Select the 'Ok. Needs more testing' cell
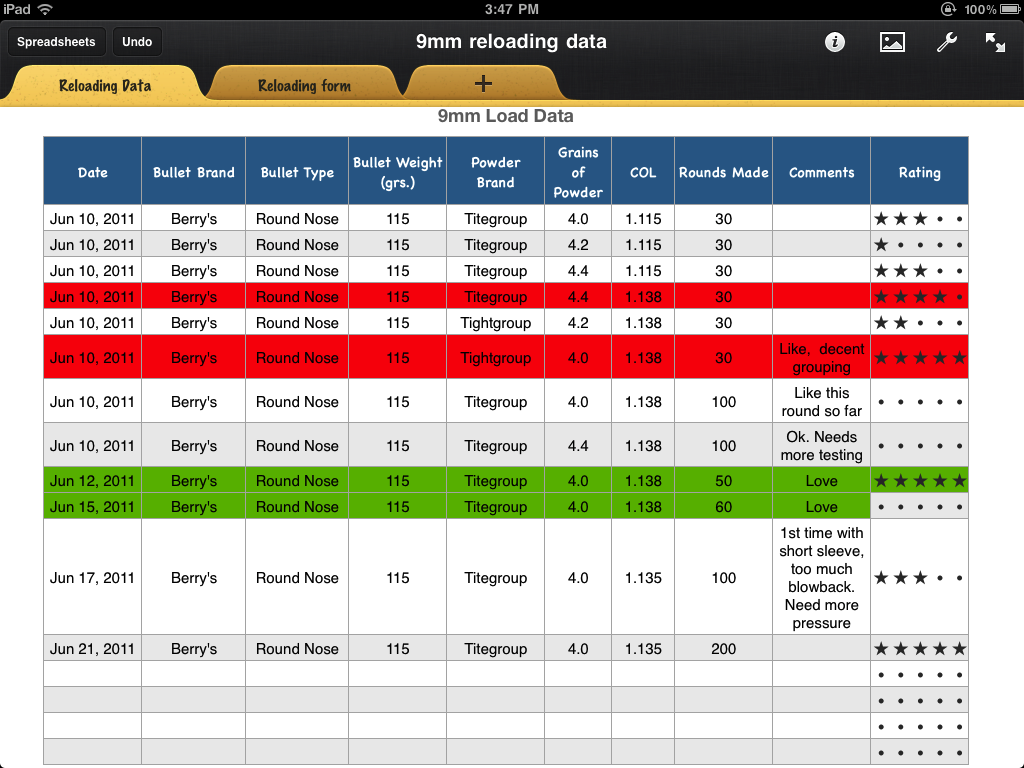This screenshot has width=1024, height=768. tap(822, 445)
